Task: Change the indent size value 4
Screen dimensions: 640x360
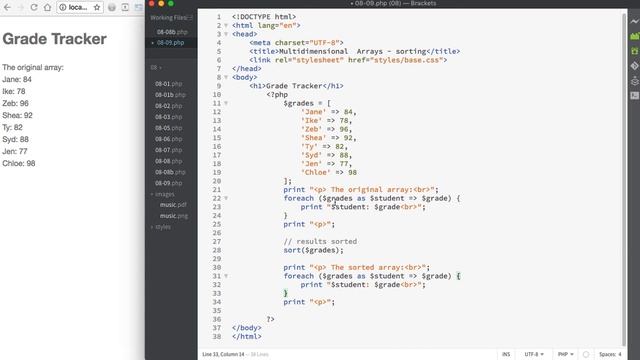Action: point(620,354)
